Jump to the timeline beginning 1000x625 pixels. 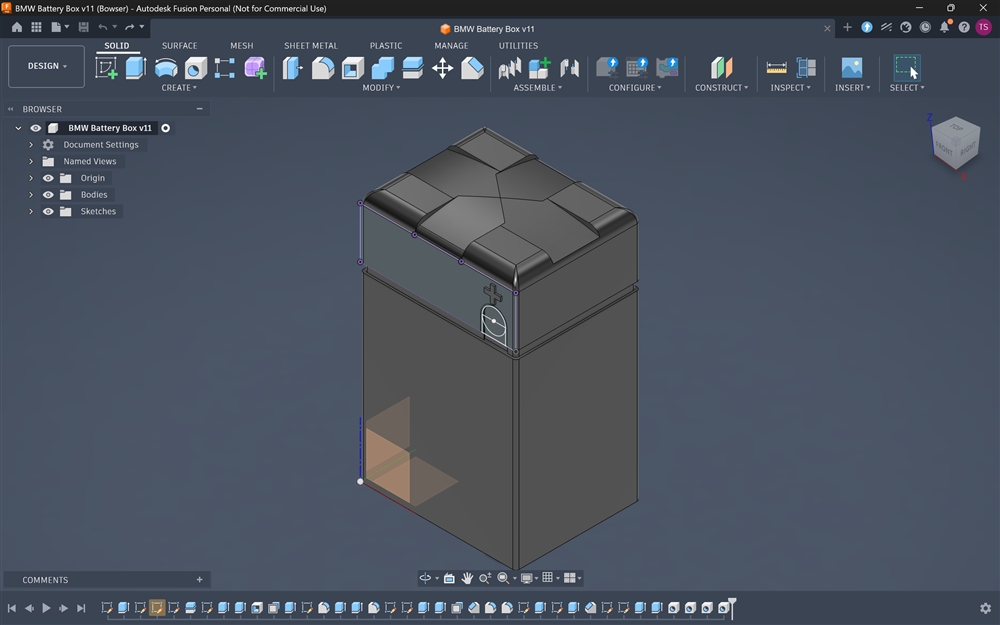11,608
